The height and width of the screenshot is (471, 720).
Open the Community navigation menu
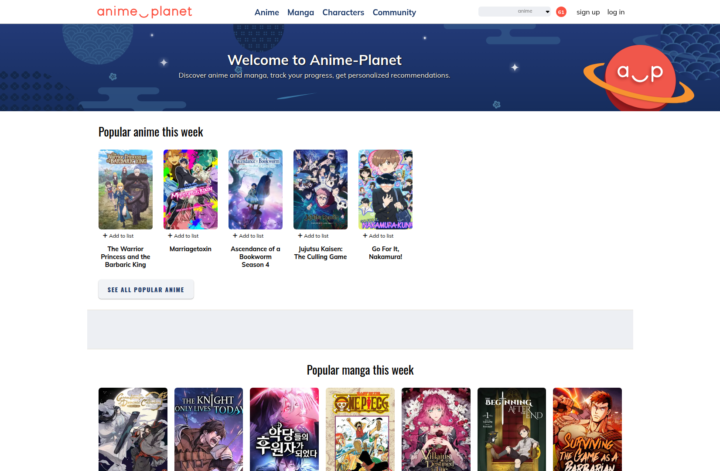pos(394,13)
